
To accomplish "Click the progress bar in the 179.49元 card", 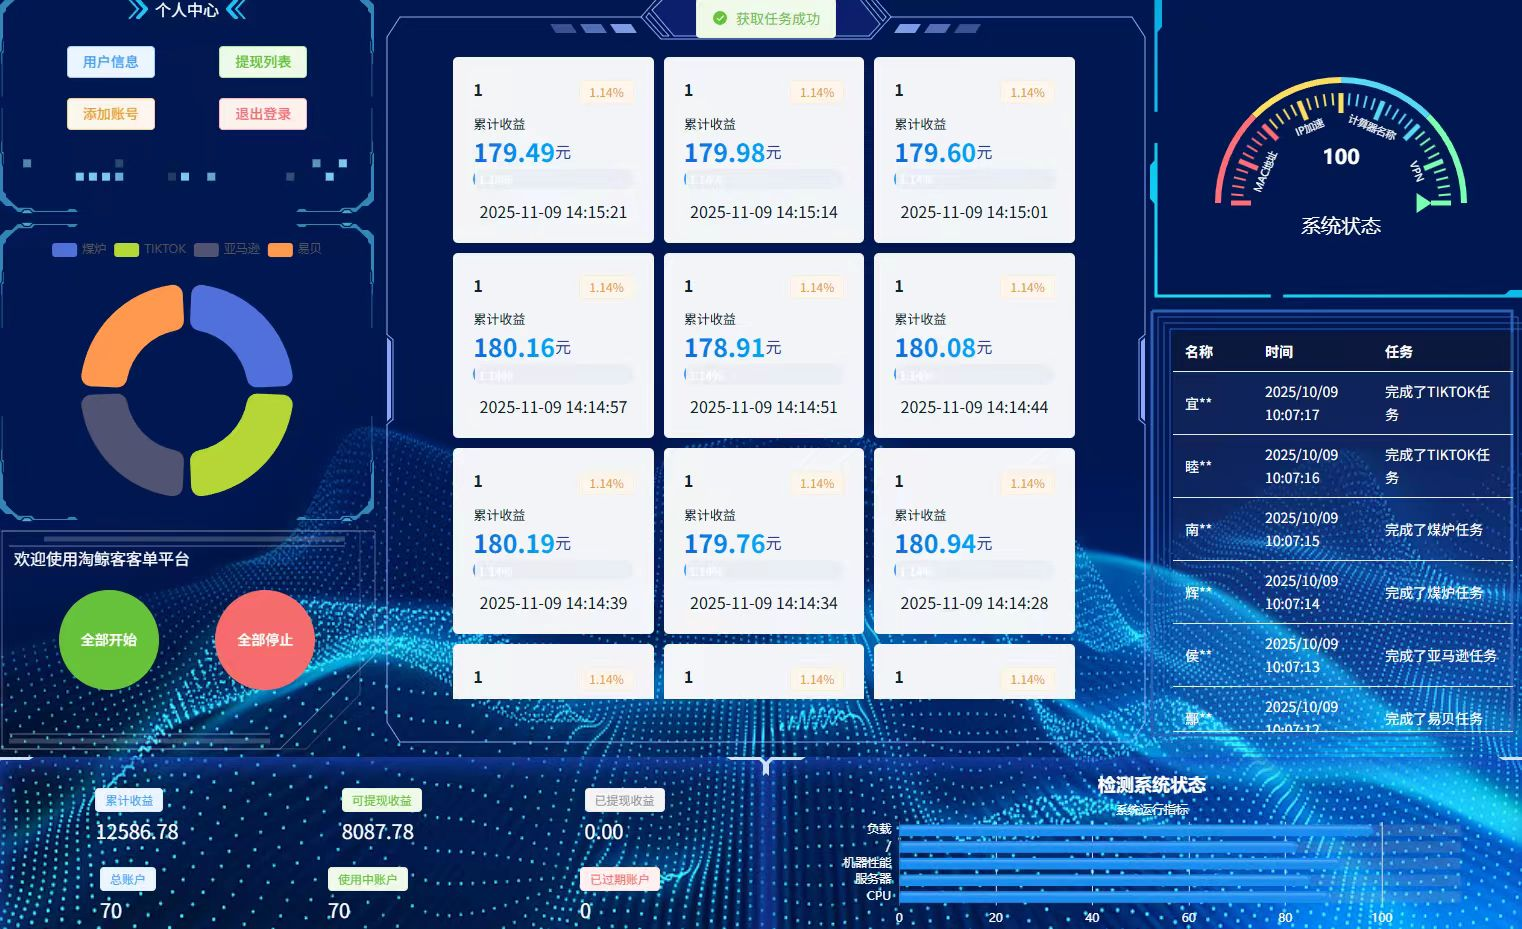I will (553, 180).
